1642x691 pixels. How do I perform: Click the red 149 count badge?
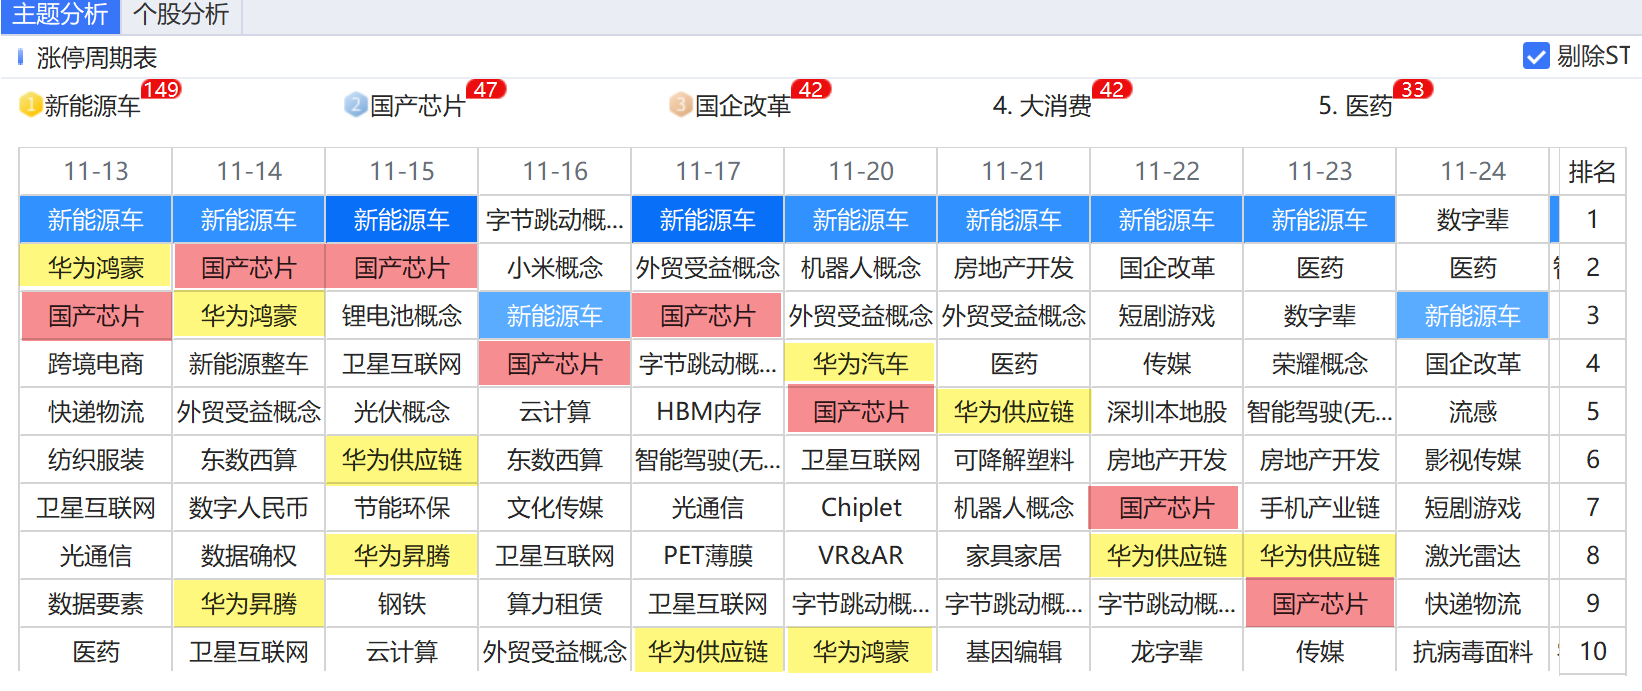pyautogui.click(x=160, y=90)
